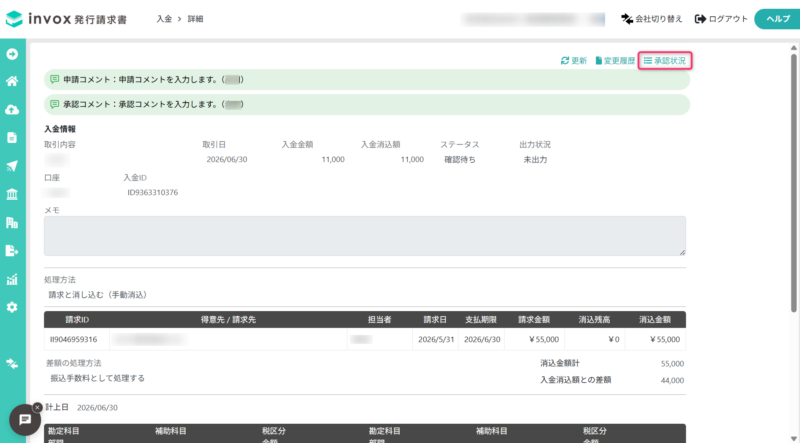Viewport: 800px width, 443px height.
Task: Open the paper plane send icon in the sidebar
Action: click(12, 166)
